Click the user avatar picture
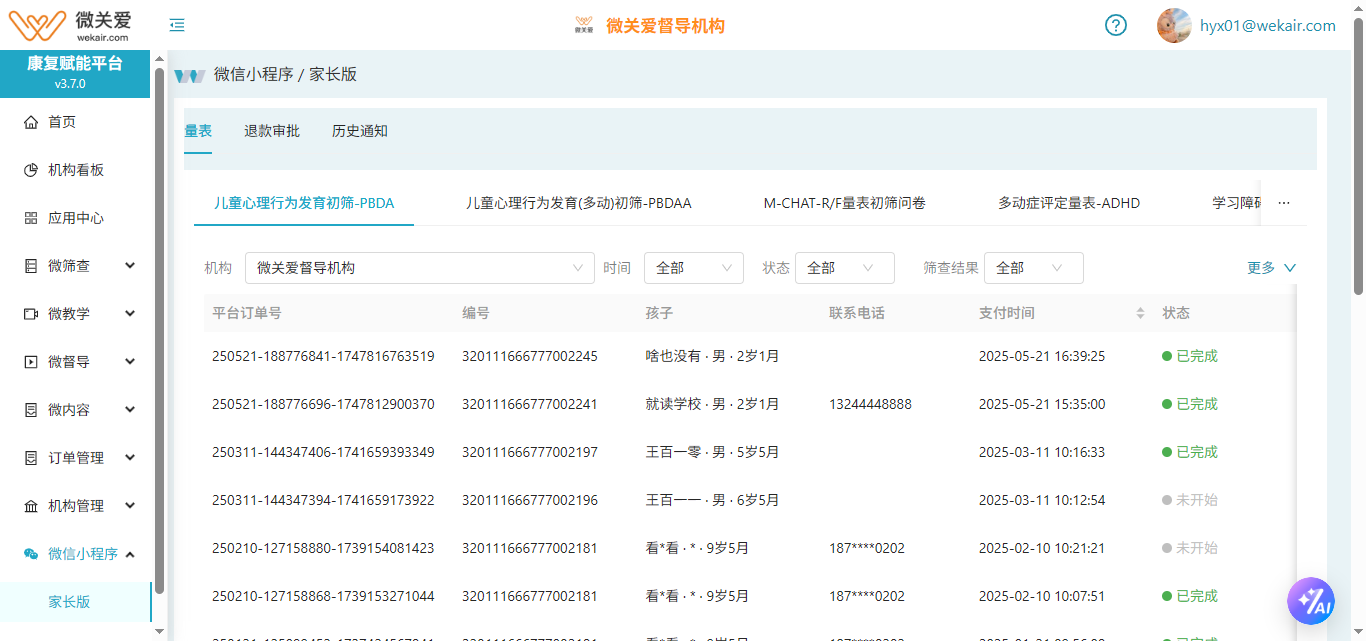The height and width of the screenshot is (641, 1366). pos(1174,26)
